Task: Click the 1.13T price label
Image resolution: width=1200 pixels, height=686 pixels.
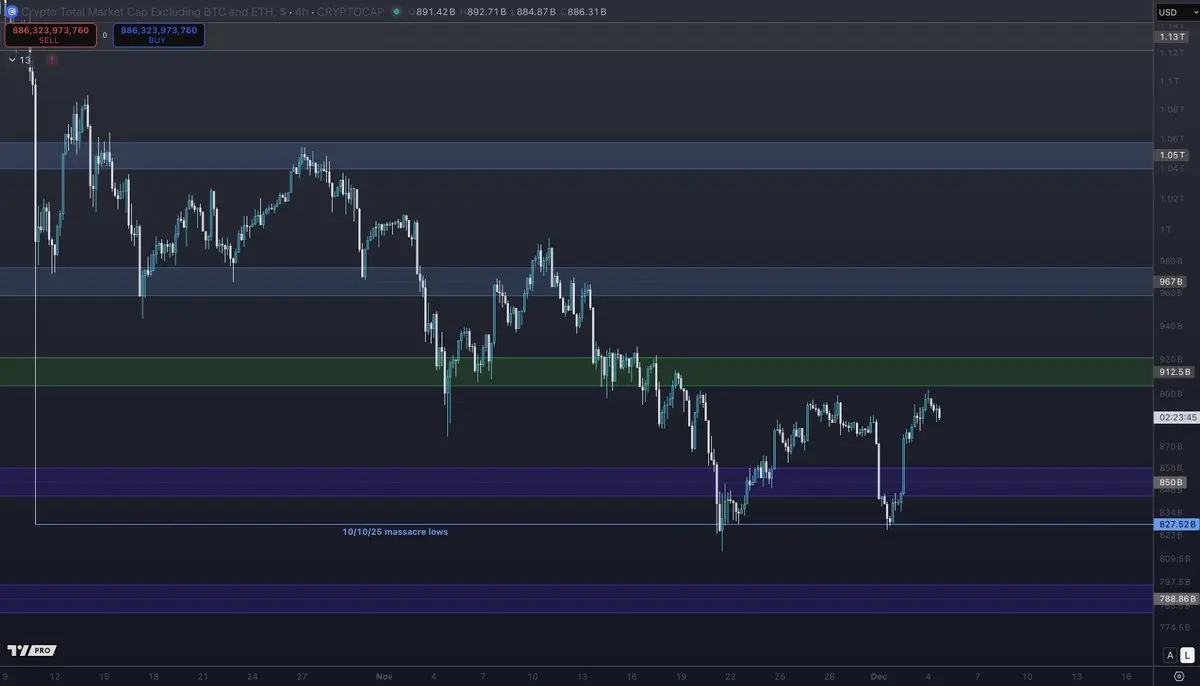Action: click(x=1171, y=37)
